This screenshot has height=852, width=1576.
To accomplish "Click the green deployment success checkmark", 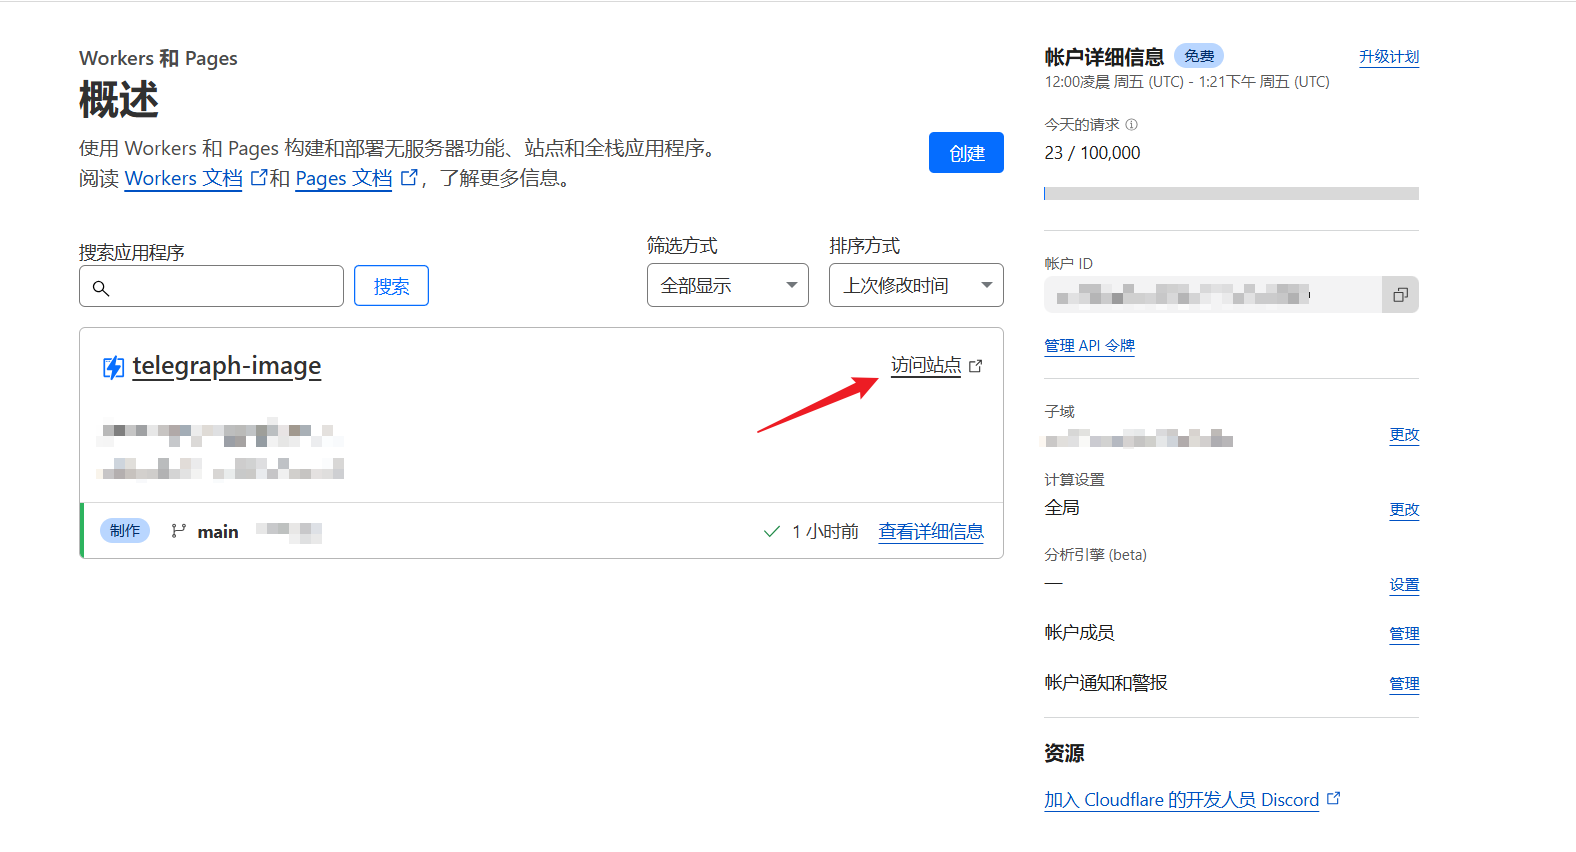I will [771, 531].
